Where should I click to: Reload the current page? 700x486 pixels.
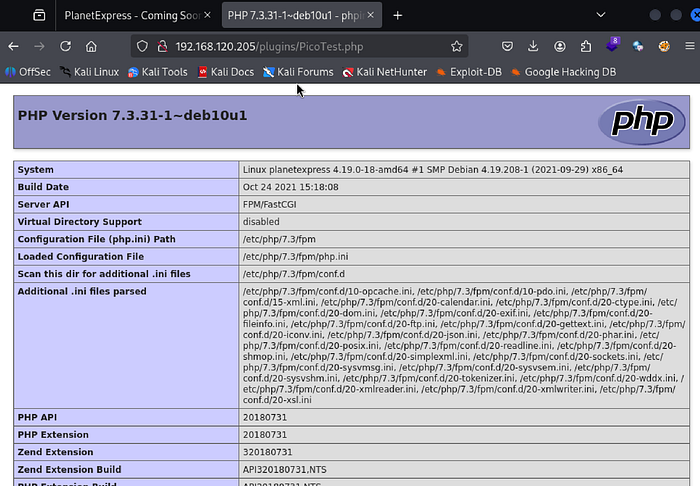tap(66, 46)
